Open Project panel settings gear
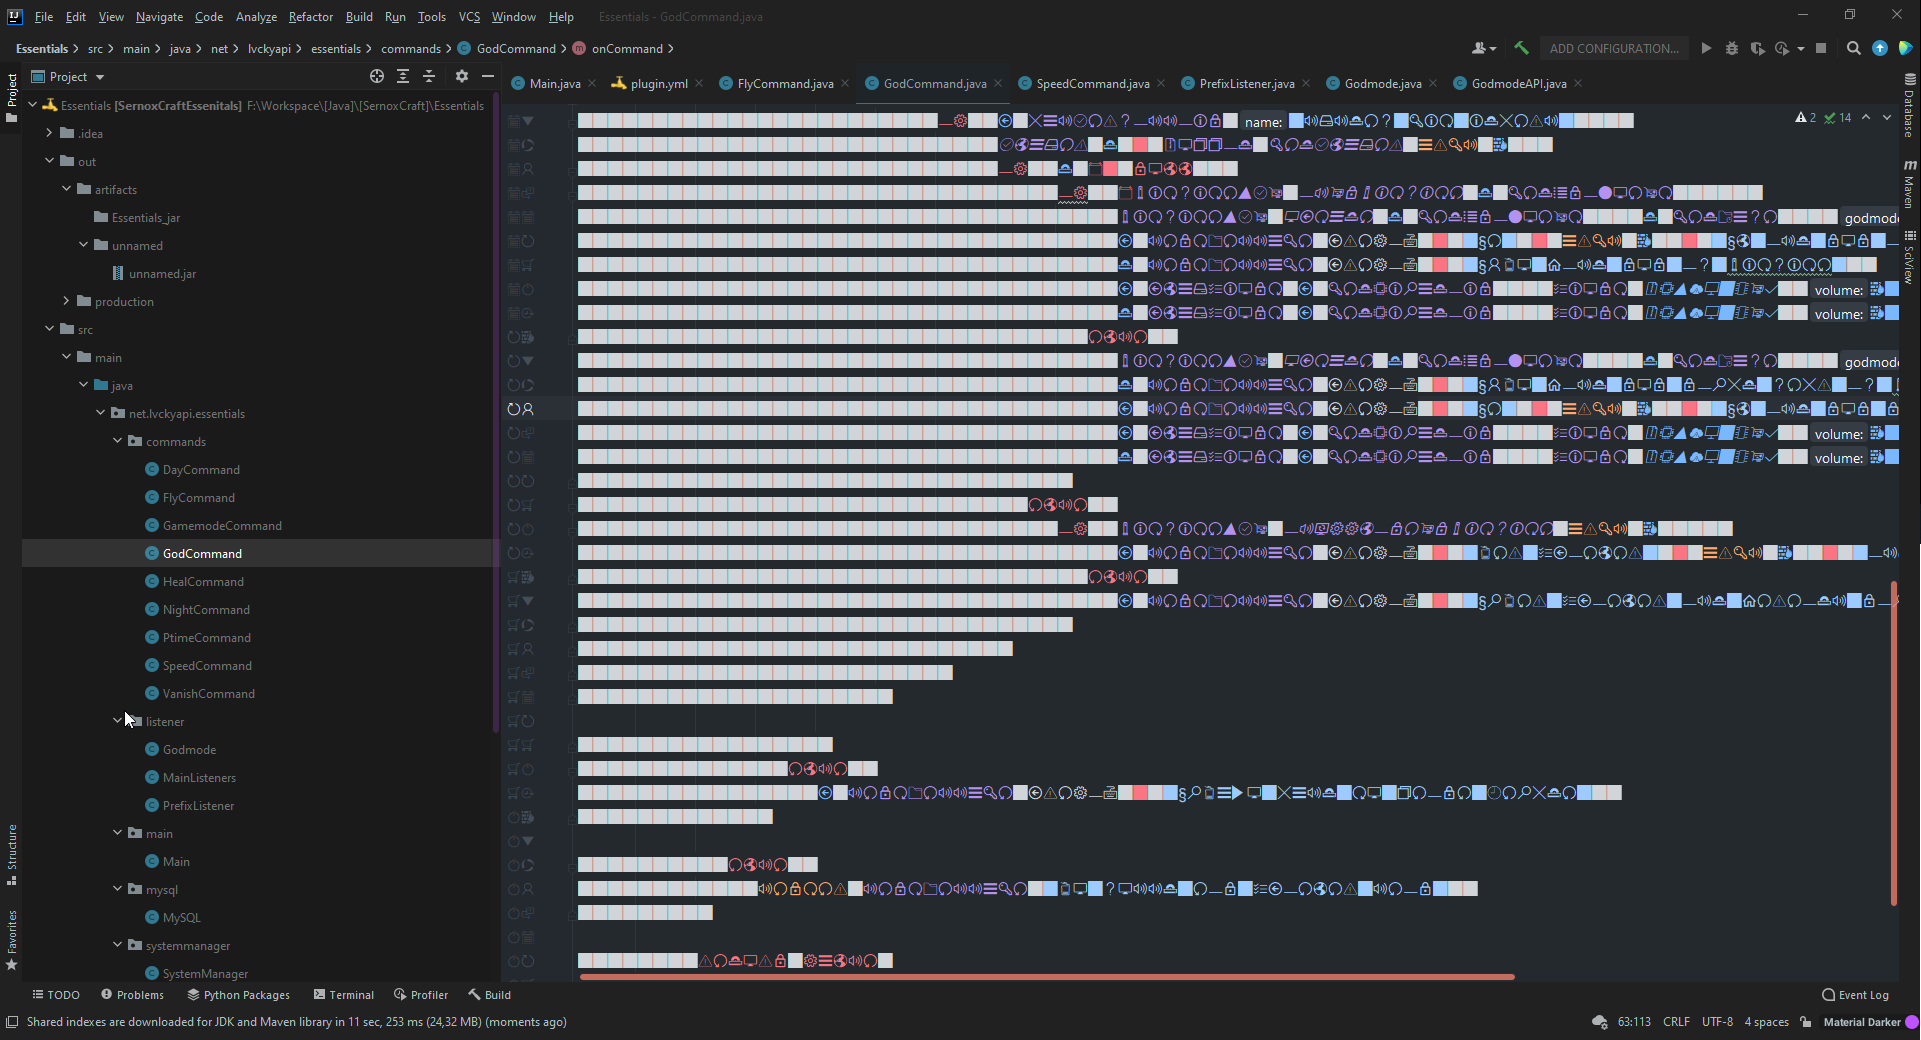The width and height of the screenshot is (1921, 1040). click(461, 76)
